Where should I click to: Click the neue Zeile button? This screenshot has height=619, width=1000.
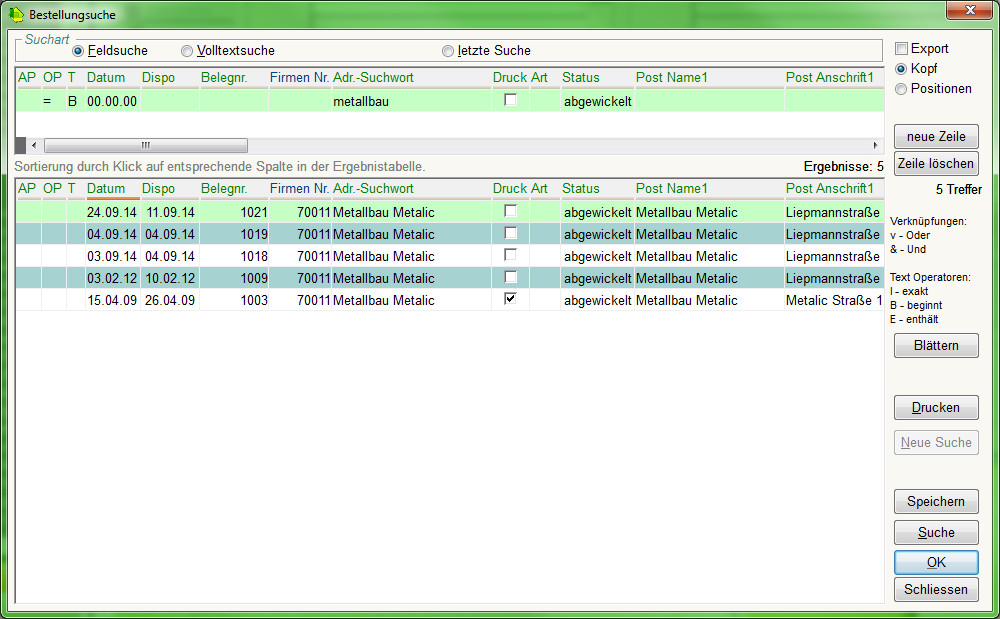point(936,136)
